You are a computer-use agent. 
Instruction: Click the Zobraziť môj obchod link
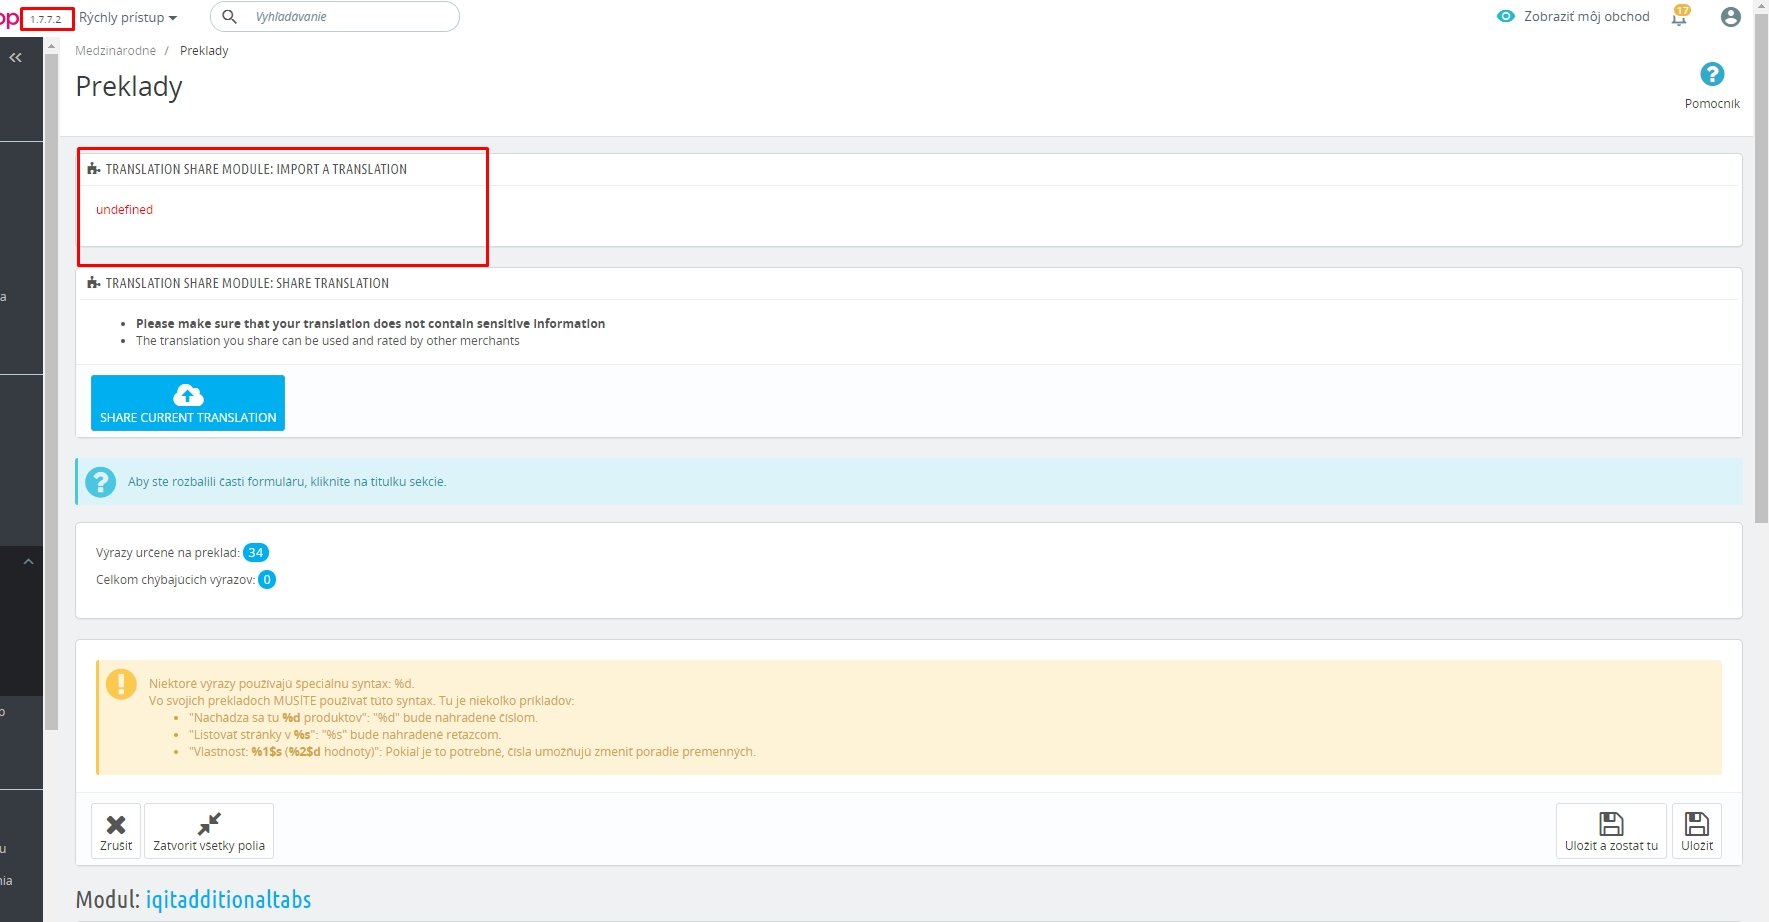pyautogui.click(x=1587, y=17)
